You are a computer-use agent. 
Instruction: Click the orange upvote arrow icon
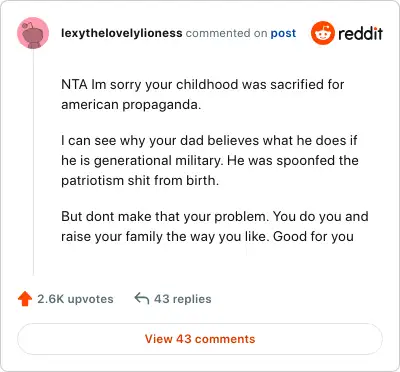[25, 299]
